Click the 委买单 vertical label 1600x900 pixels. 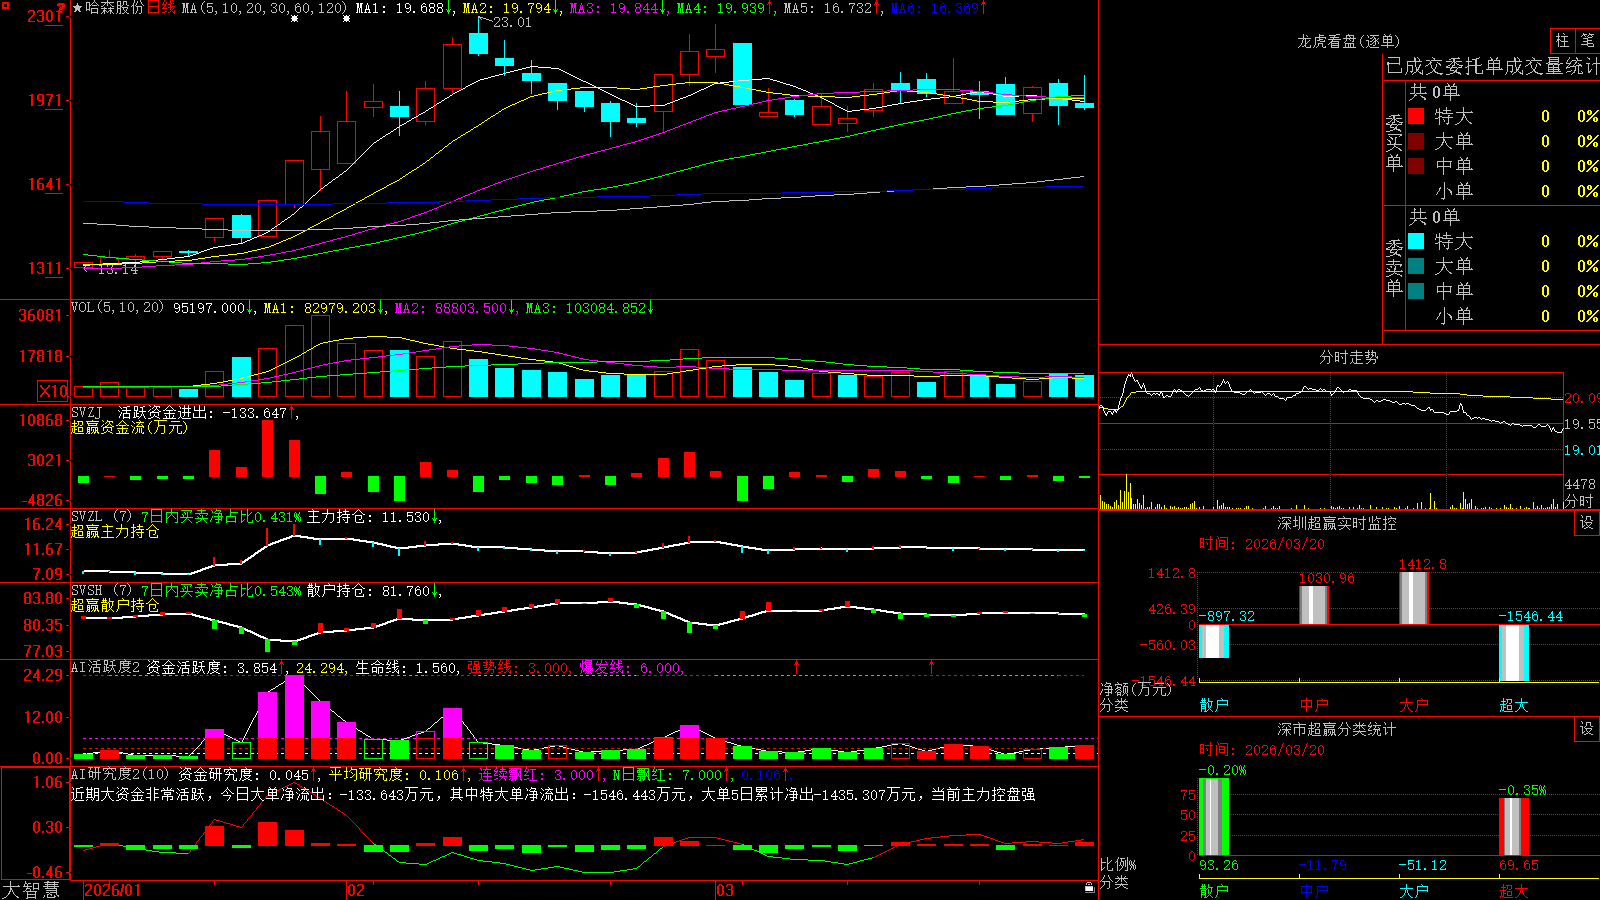[x=1394, y=143]
